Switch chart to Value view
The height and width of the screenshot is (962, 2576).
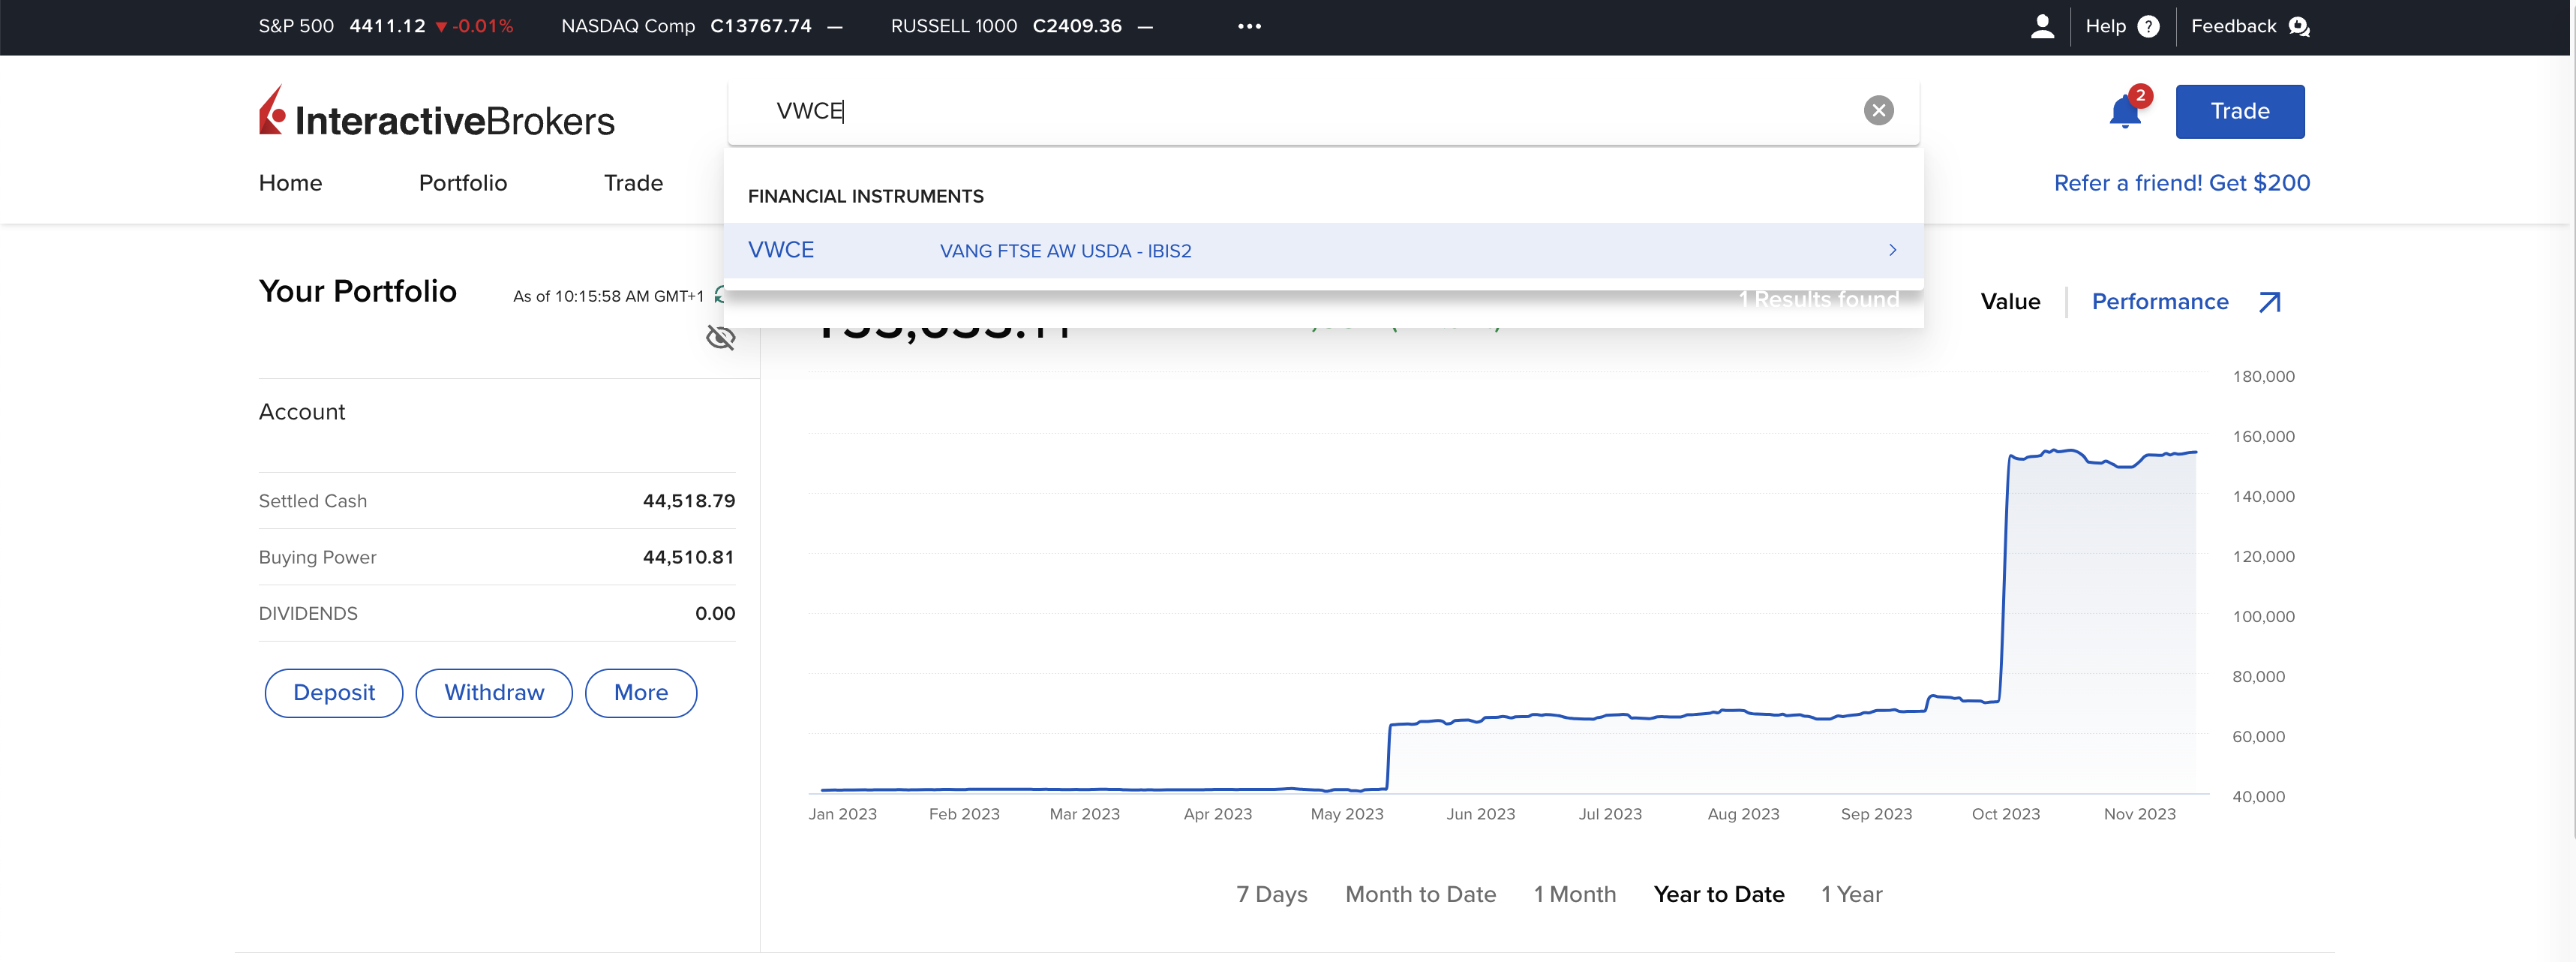click(x=2009, y=302)
